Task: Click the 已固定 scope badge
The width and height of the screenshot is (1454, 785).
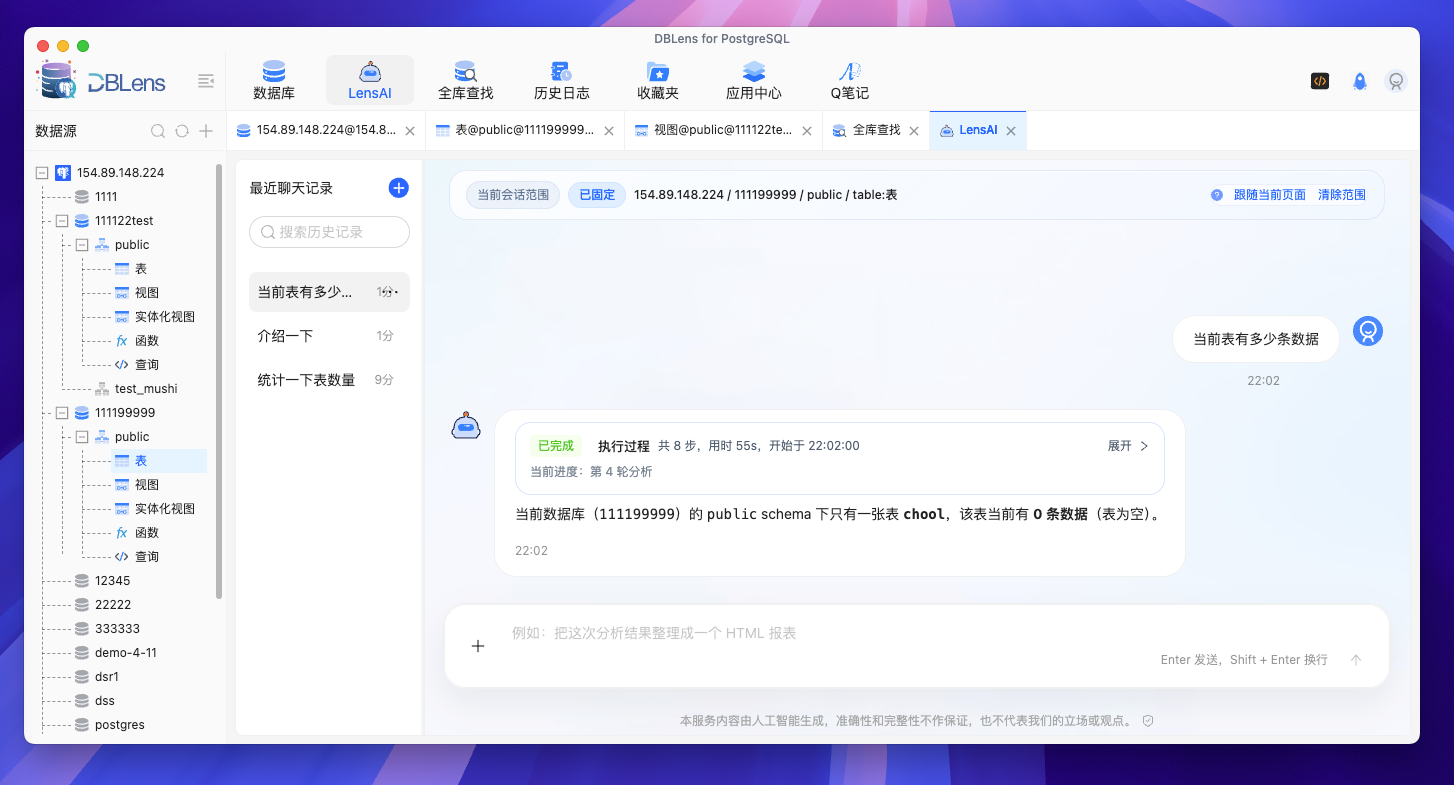Action: pos(597,195)
